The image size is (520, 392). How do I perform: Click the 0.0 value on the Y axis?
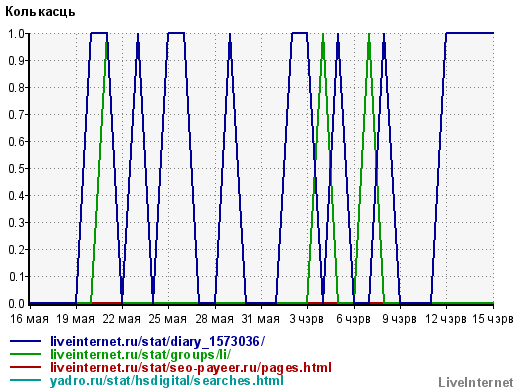(16, 303)
